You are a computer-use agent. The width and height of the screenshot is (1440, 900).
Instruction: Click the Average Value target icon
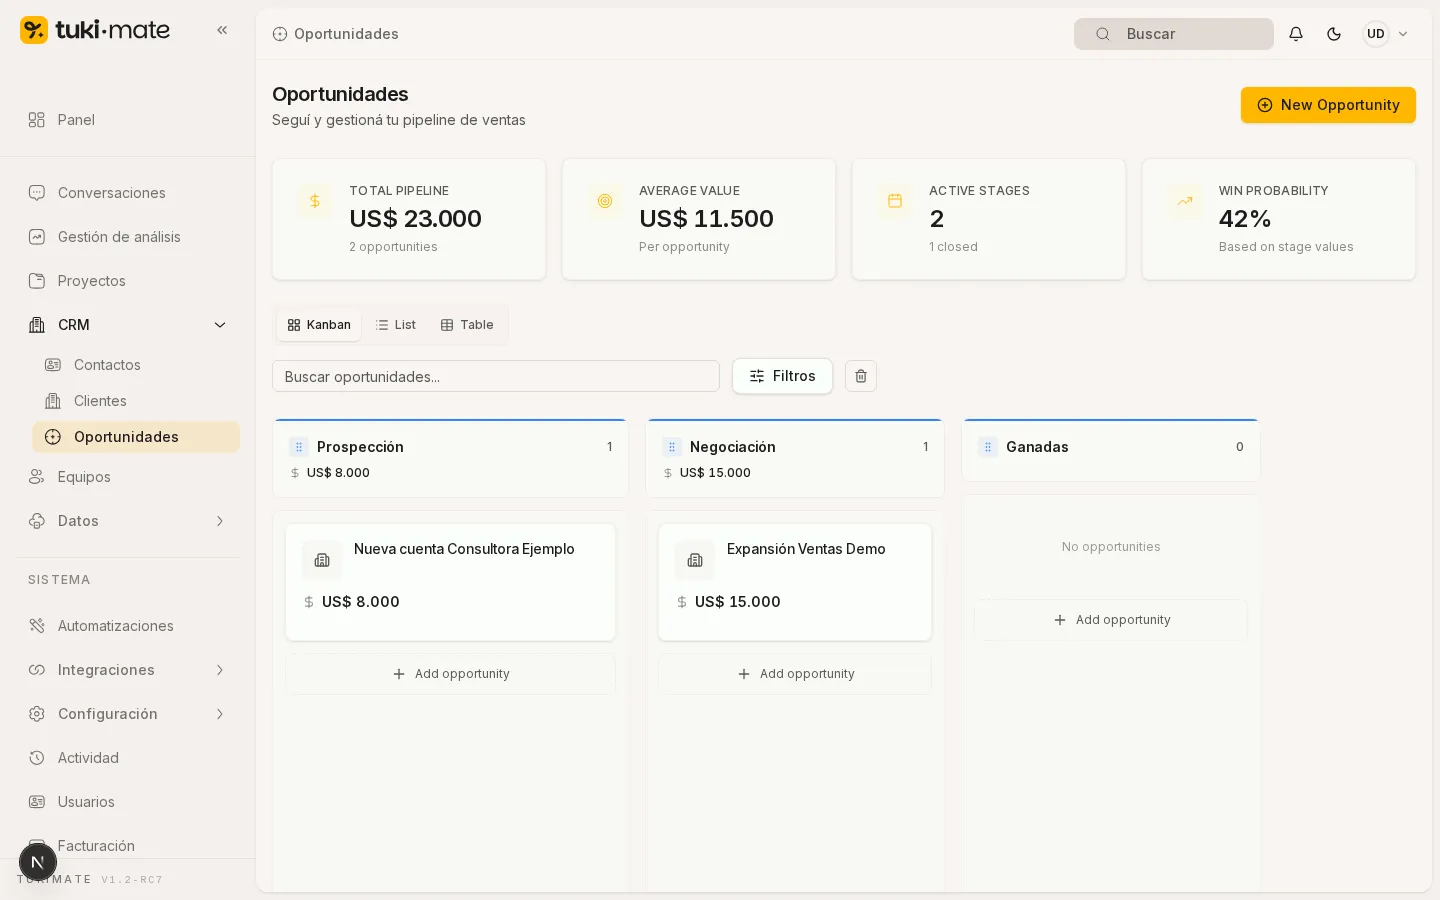tap(605, 201)
